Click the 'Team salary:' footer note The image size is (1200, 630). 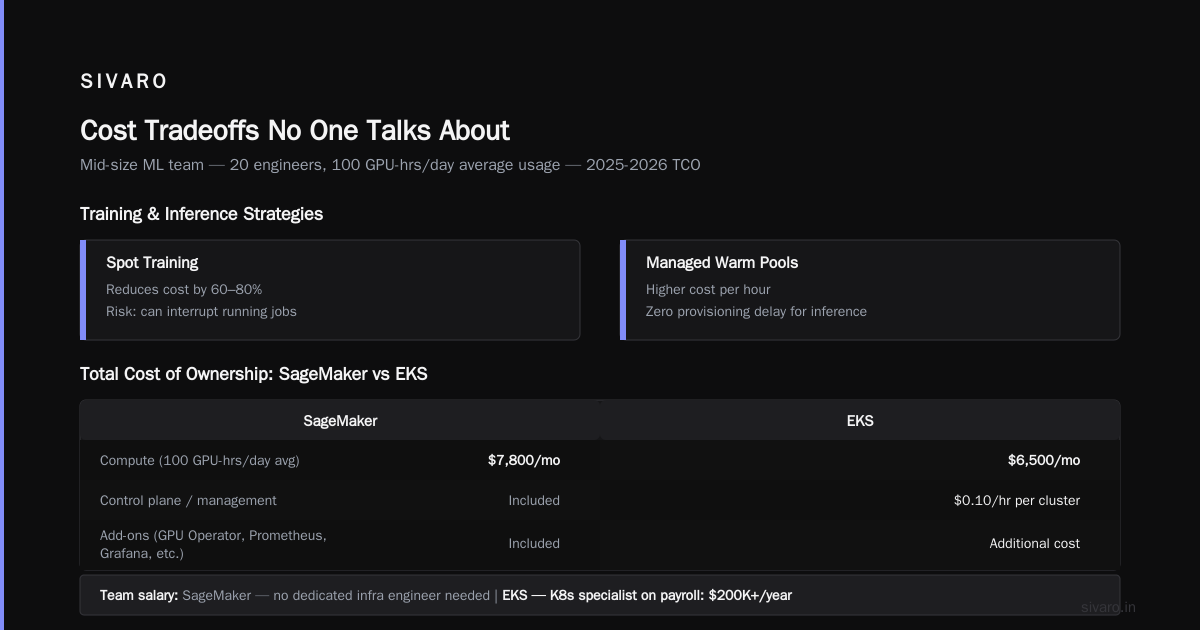coord(600,595)
